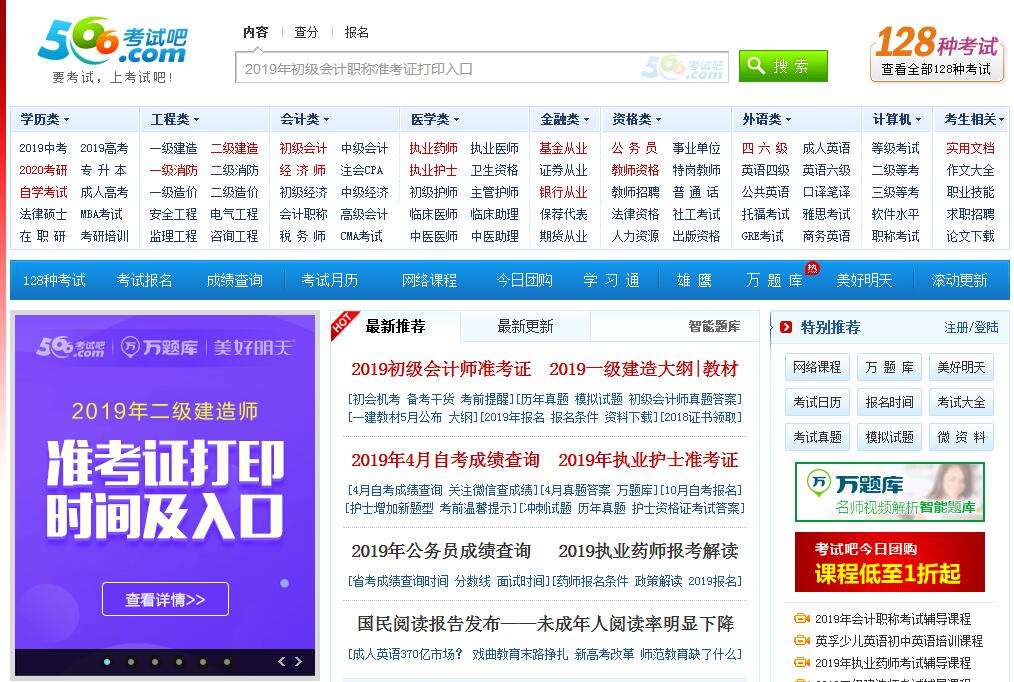
Task: Select the 内容 search tab
Action: pos(256,32)
